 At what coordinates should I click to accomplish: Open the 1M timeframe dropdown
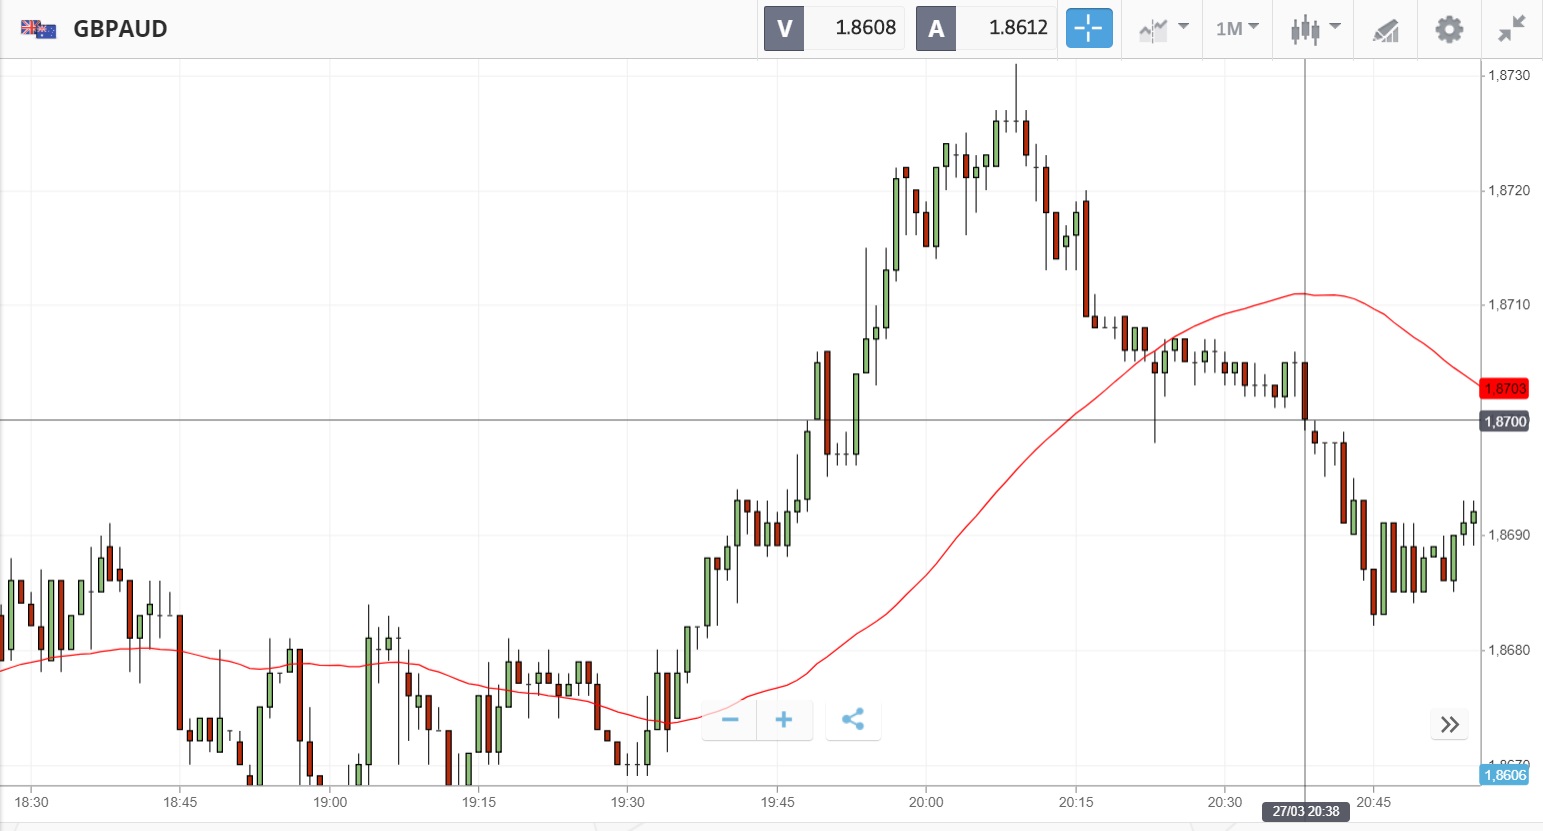[1237, 28]
